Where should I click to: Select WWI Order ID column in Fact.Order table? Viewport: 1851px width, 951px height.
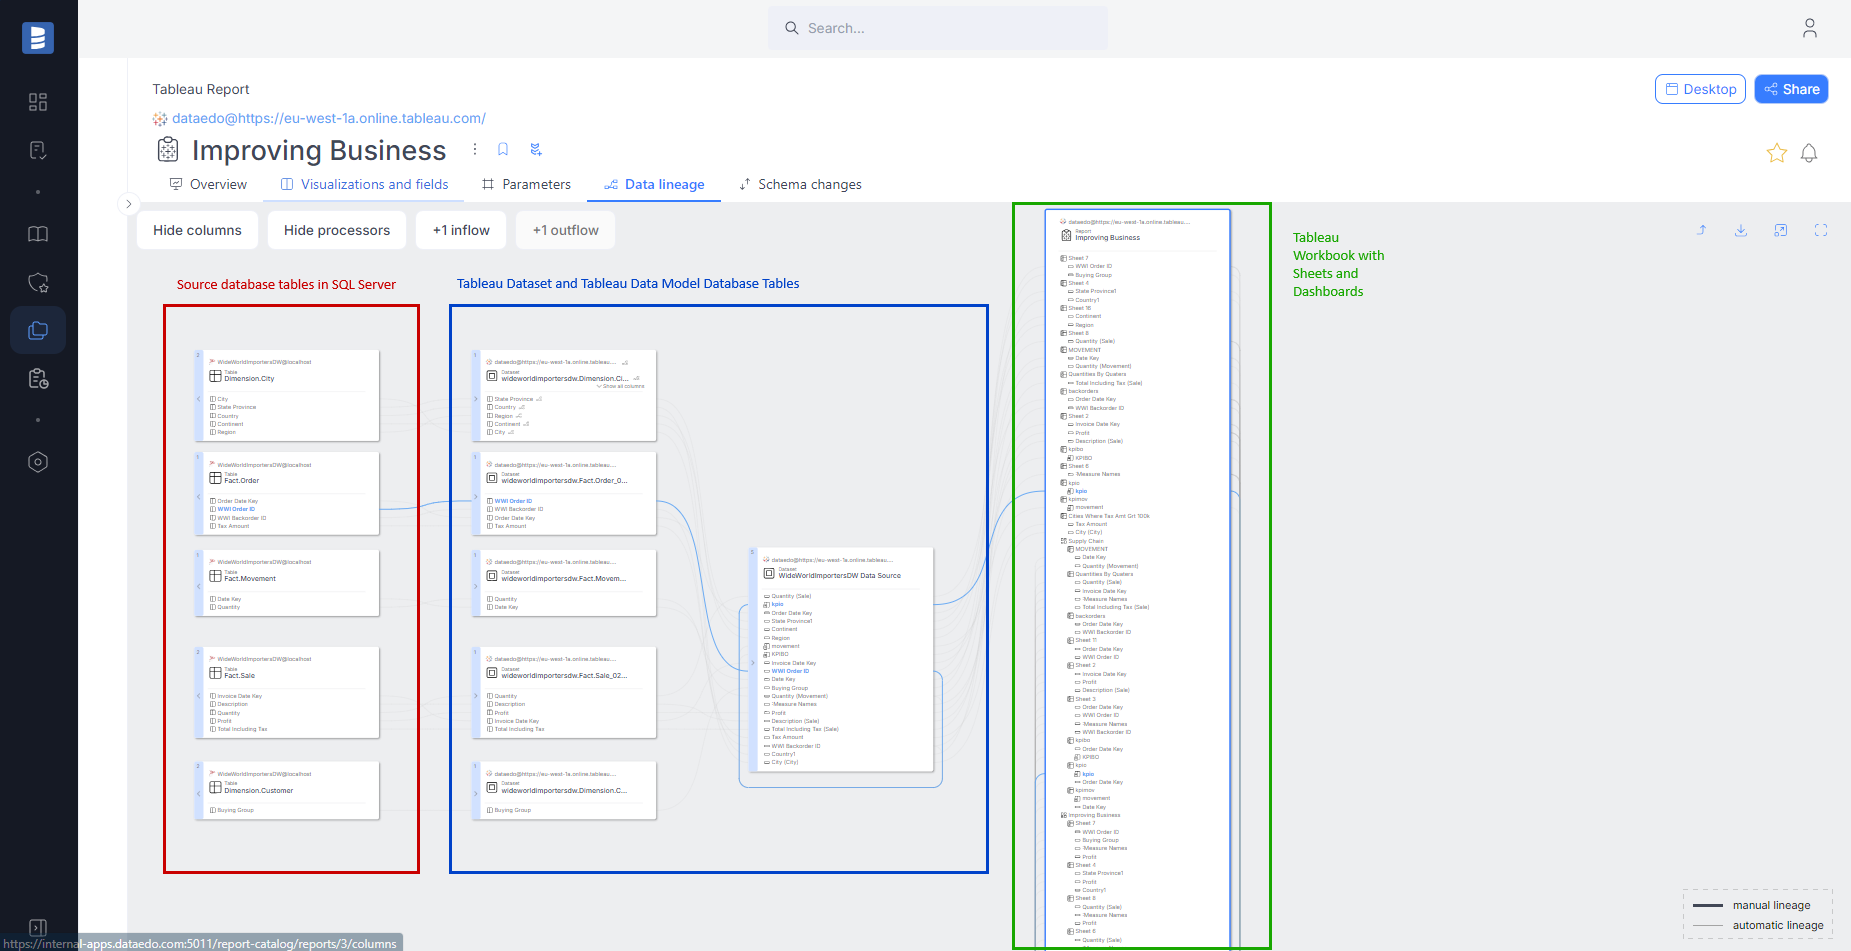click(x=236, y=509)
